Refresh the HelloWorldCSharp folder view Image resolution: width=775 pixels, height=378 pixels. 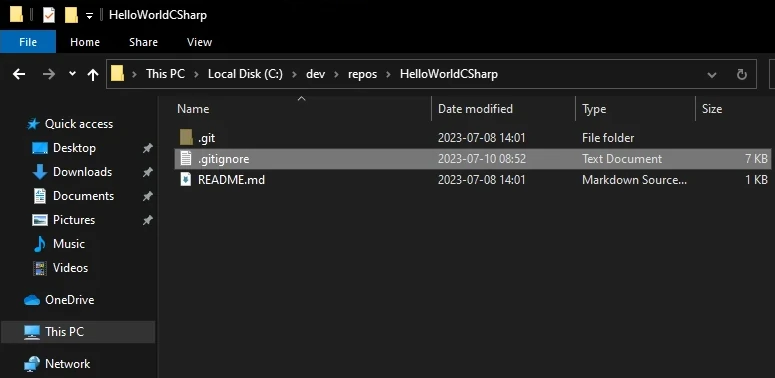pyautogui.click(x=741, y=75)
